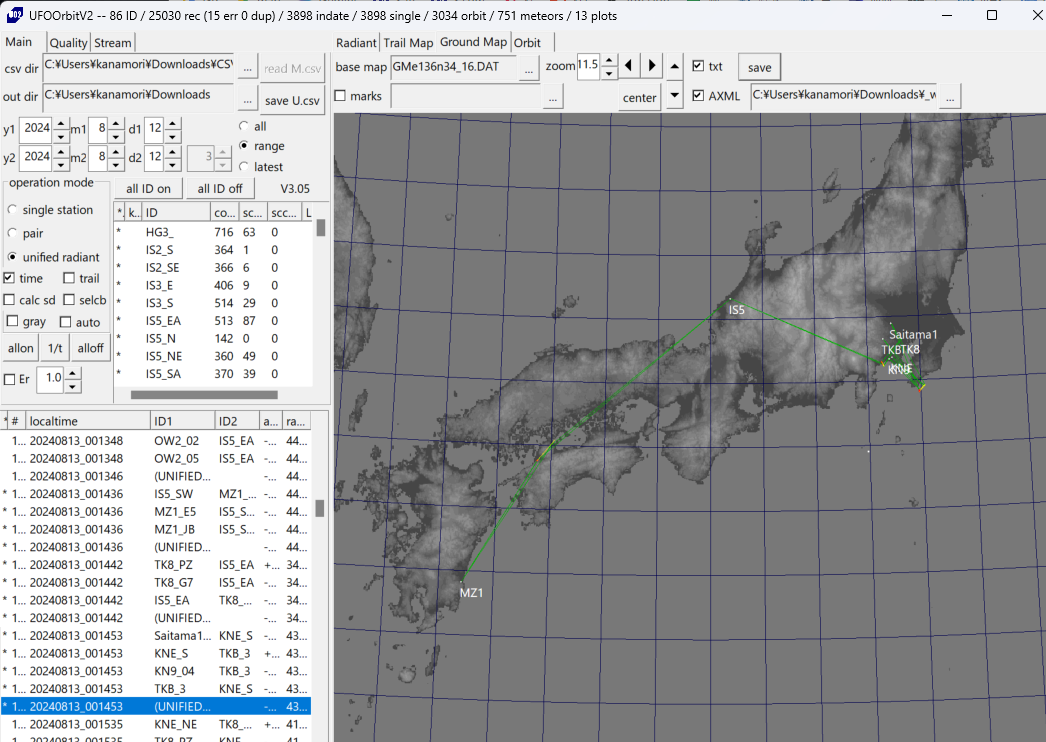Enable the trail checkbox
The image size is (1046, 742).
[69, 278]
